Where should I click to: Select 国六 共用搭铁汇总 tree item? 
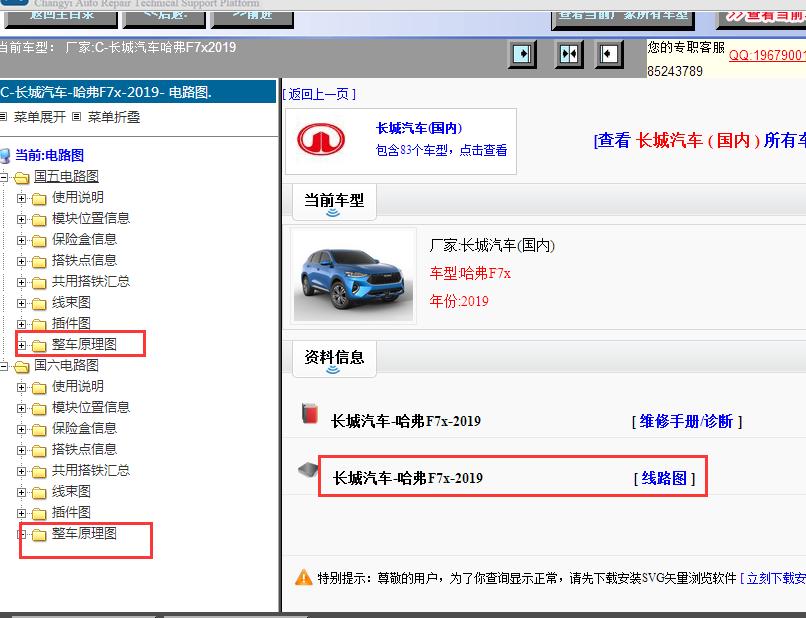(91, 470)
